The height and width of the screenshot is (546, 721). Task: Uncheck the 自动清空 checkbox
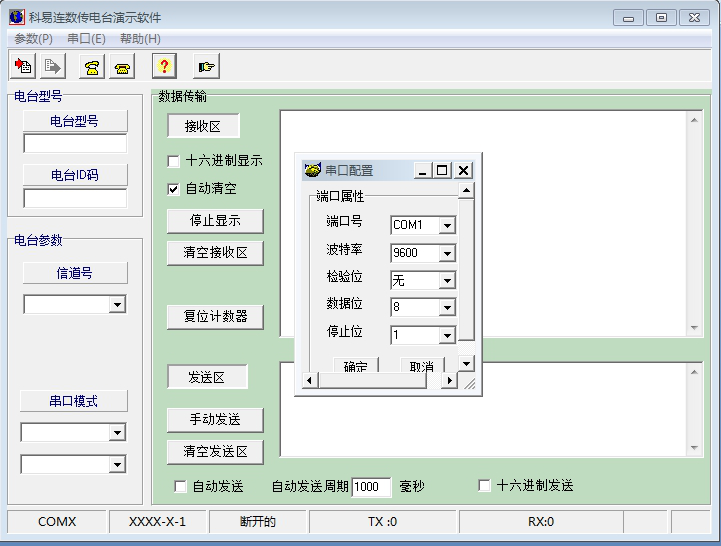coord(174,189)
